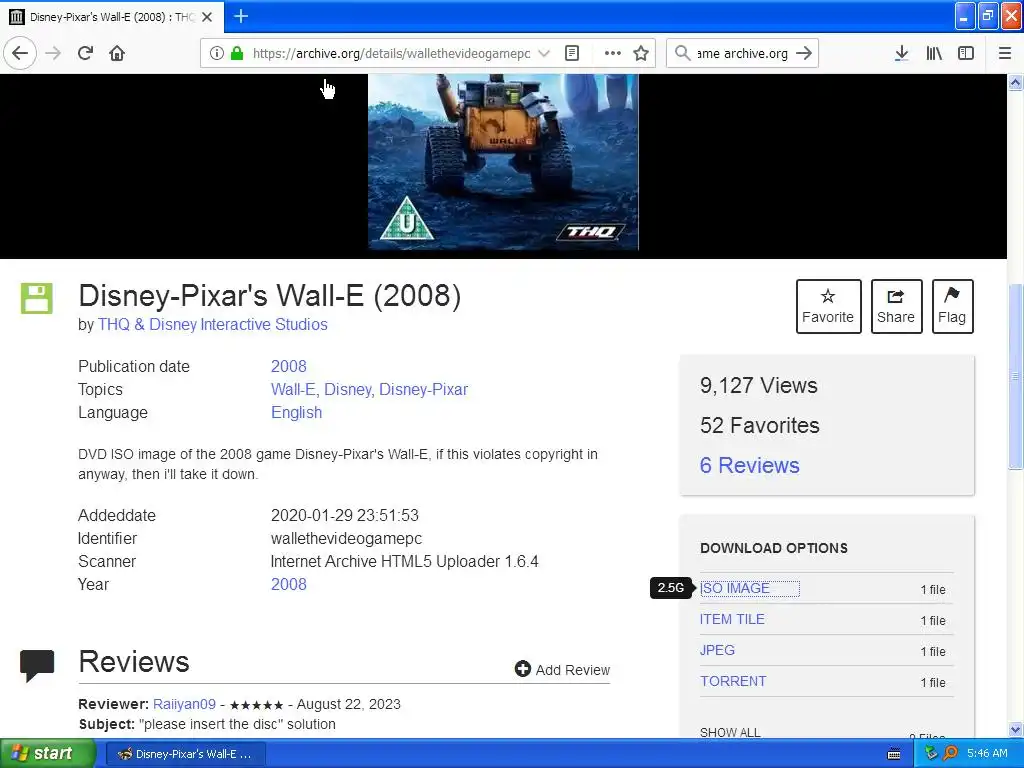
Task: Flag this item
Action: pos(952,306)
